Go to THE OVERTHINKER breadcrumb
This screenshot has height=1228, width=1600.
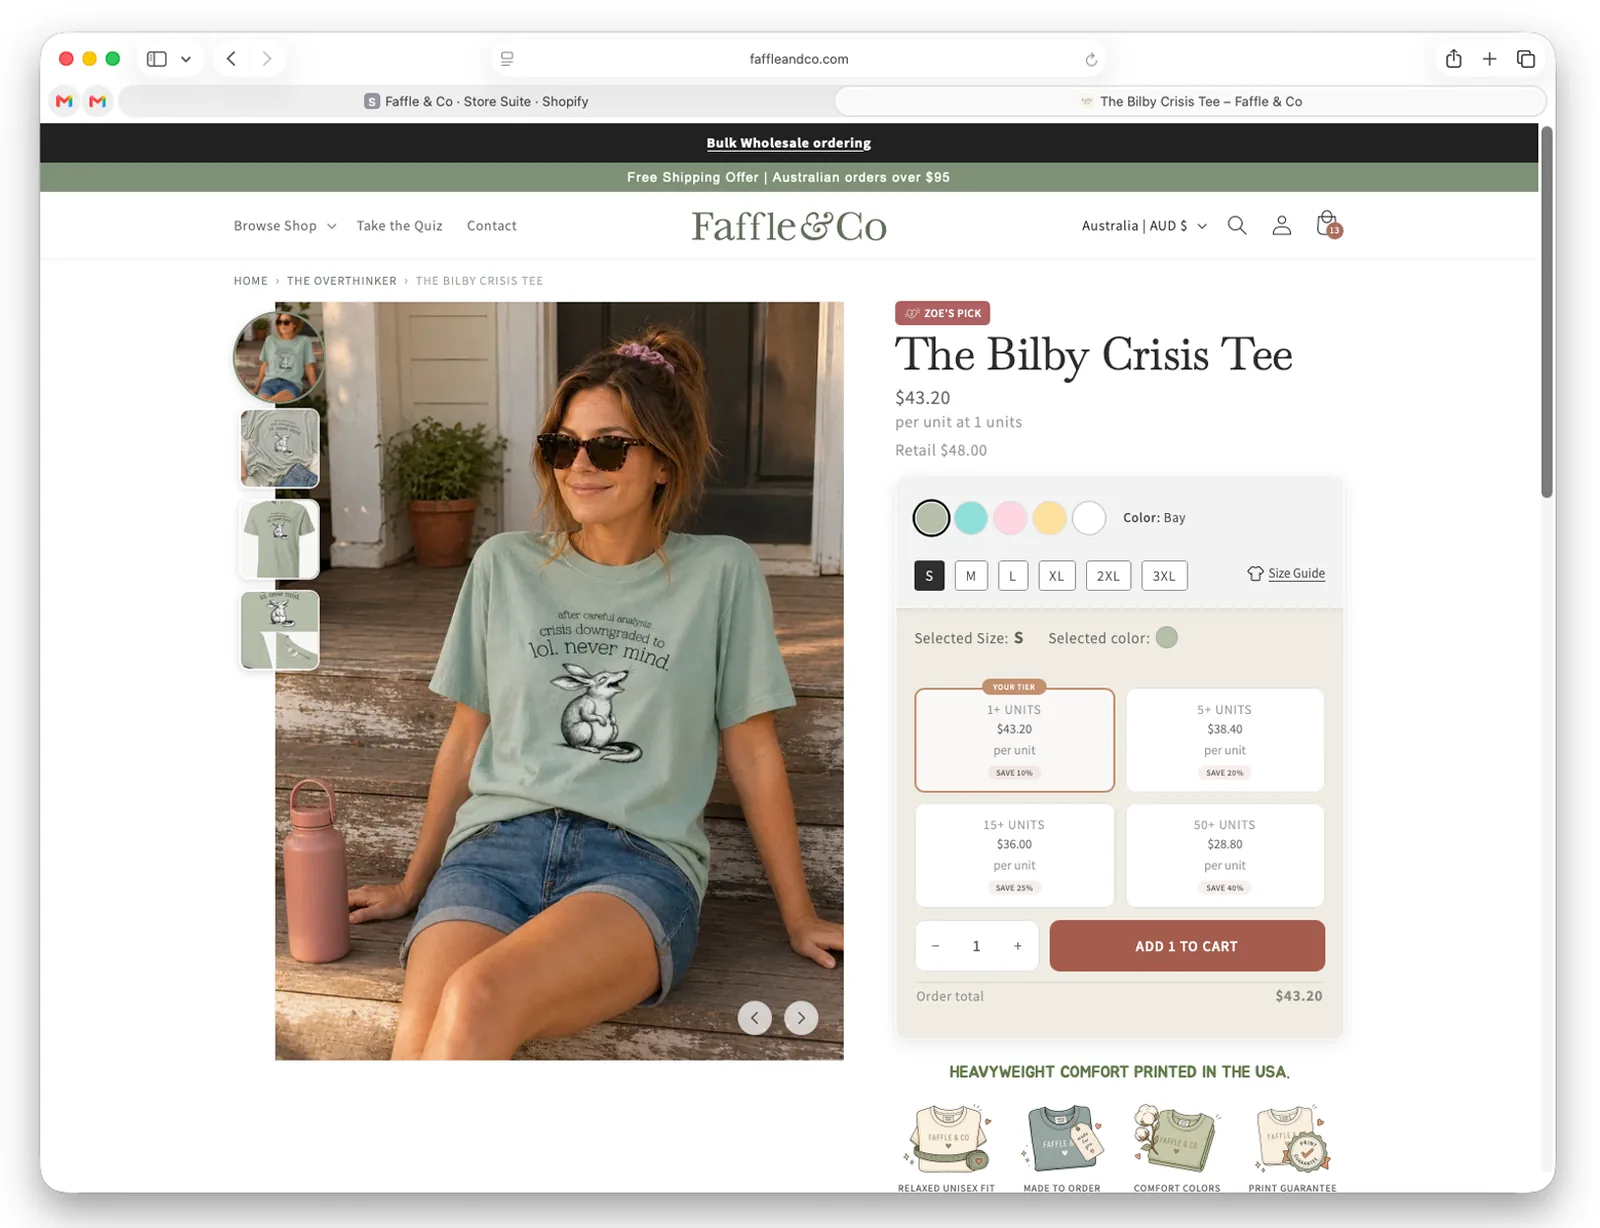[342, 281]
